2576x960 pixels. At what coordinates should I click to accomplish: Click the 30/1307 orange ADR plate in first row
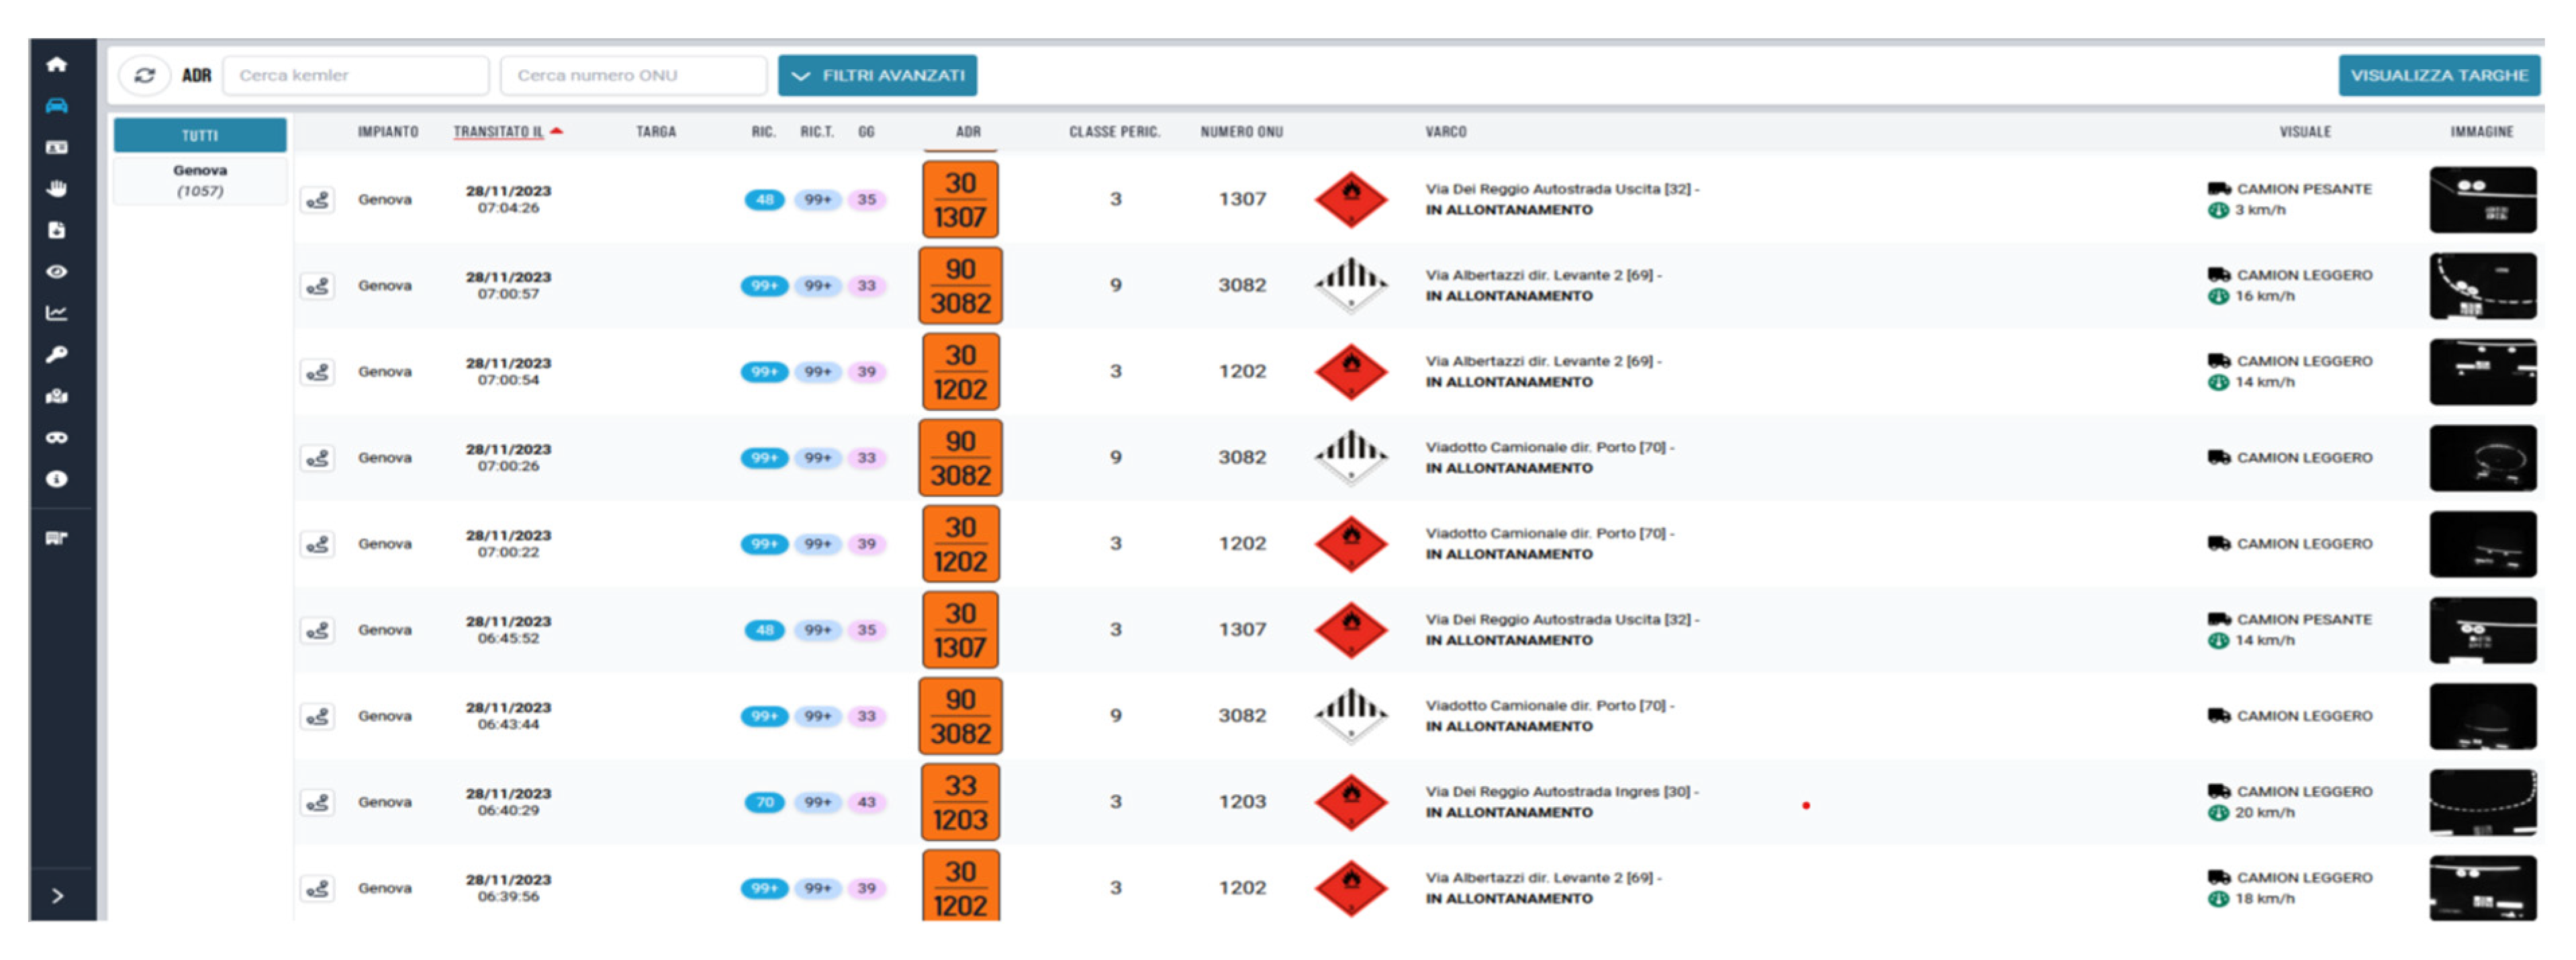960,200
